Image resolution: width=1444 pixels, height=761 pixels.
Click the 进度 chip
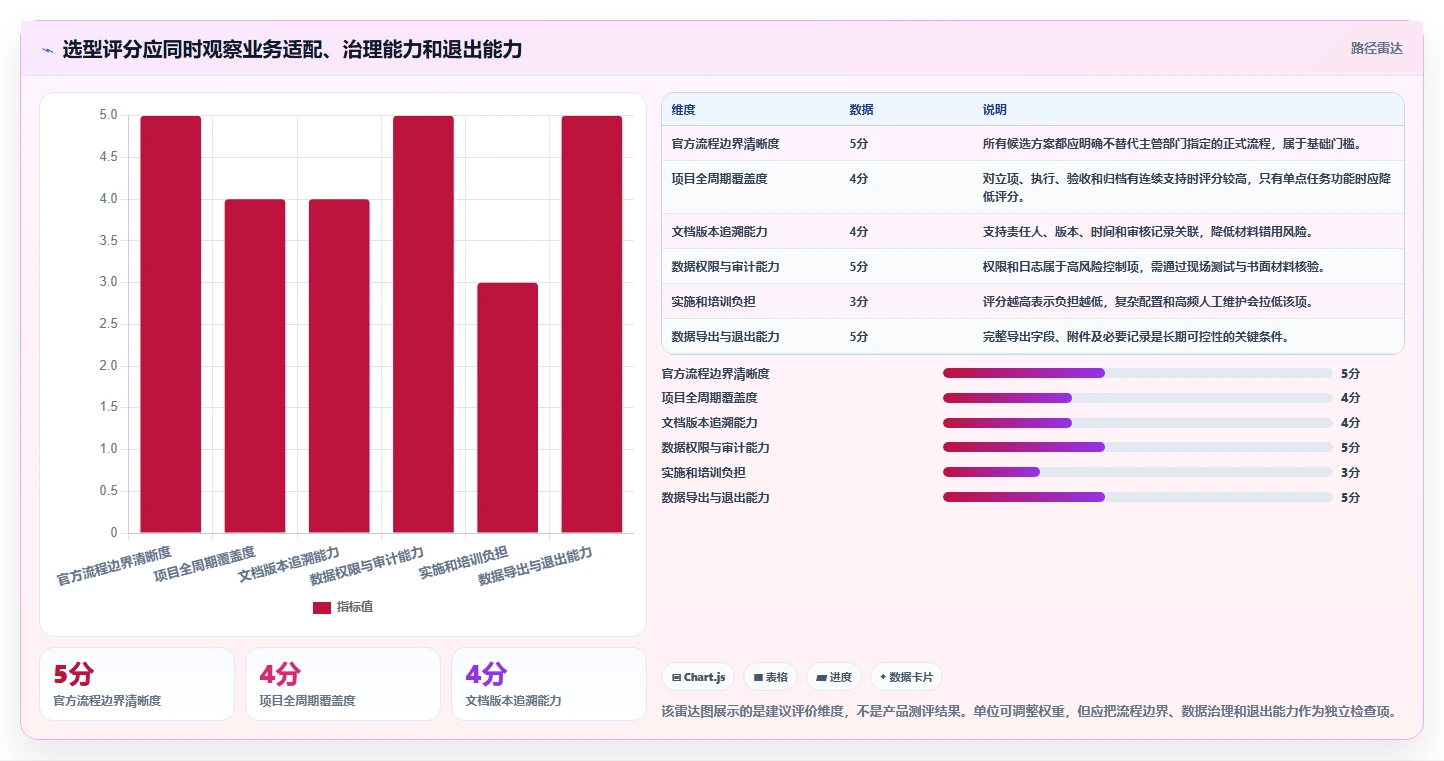pyautogui.click(x=834, y=677)
